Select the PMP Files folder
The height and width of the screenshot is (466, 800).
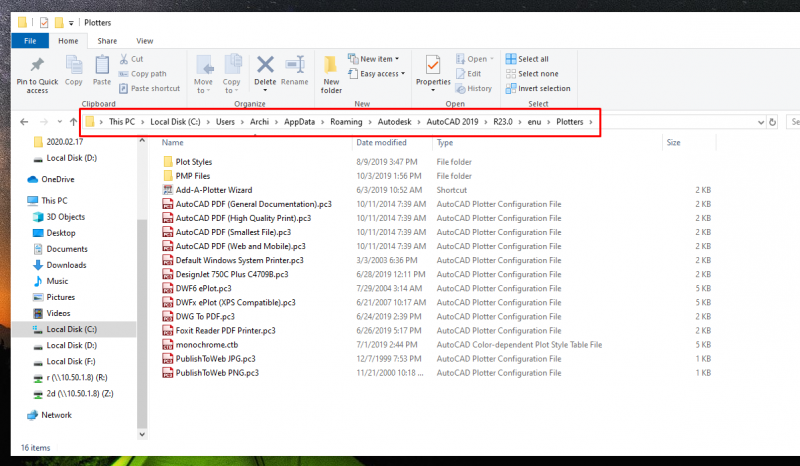tap(186, 176)
